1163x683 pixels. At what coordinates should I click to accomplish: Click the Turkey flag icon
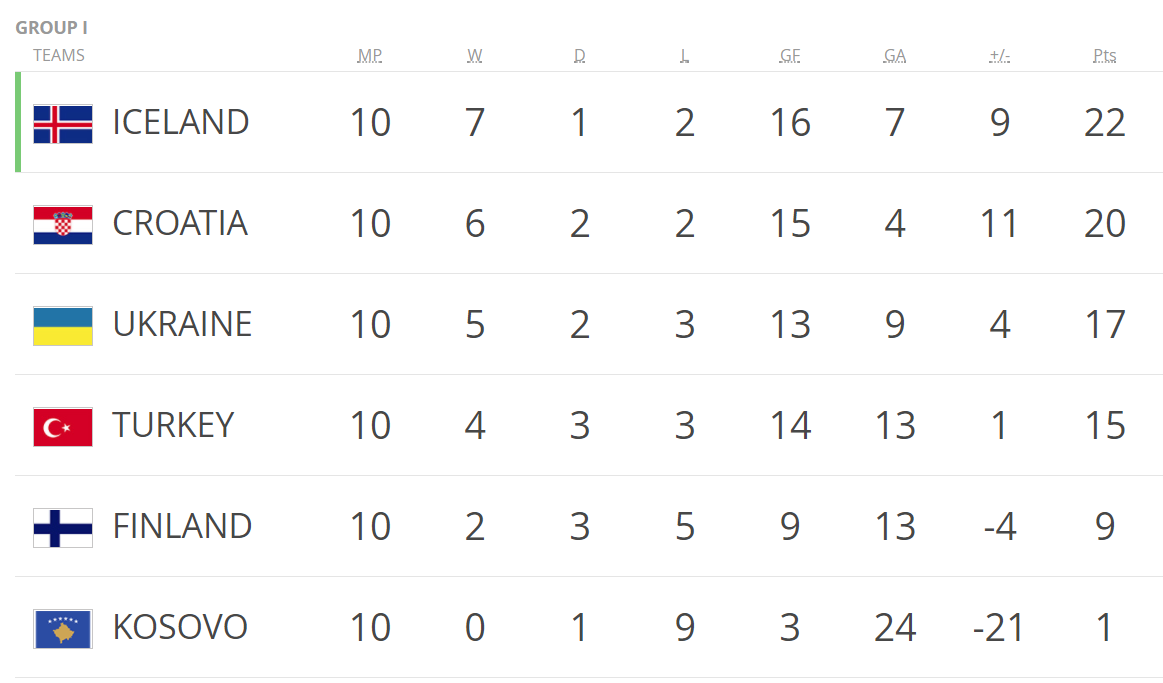click(x=63, y=427)
